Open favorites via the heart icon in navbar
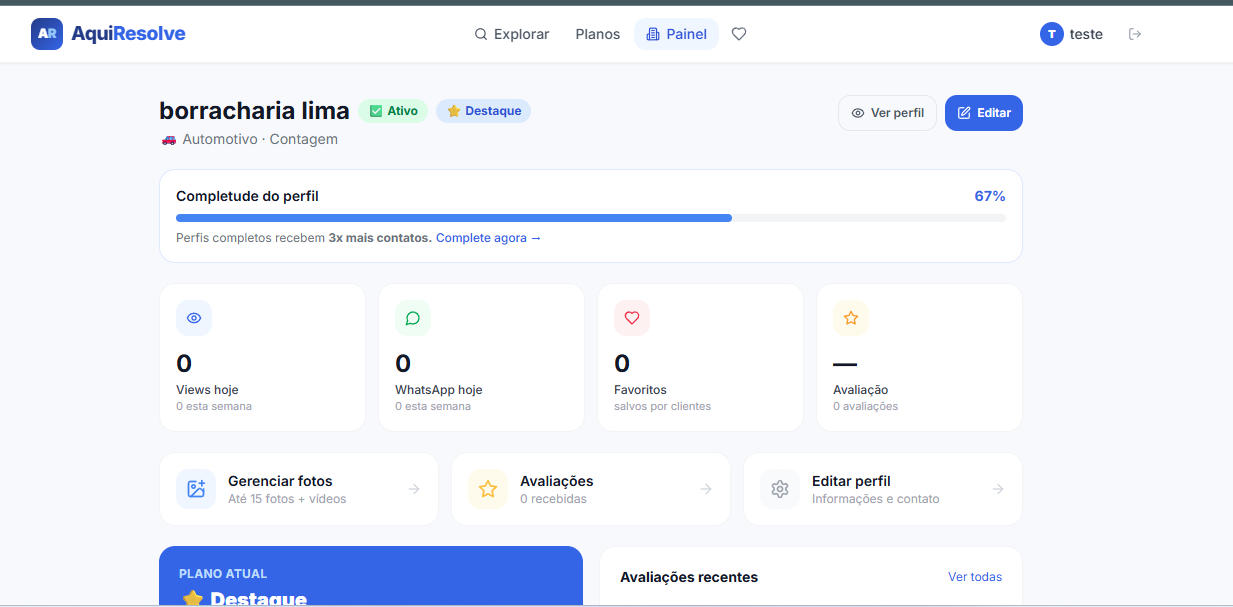 click(x=739, y=34)
